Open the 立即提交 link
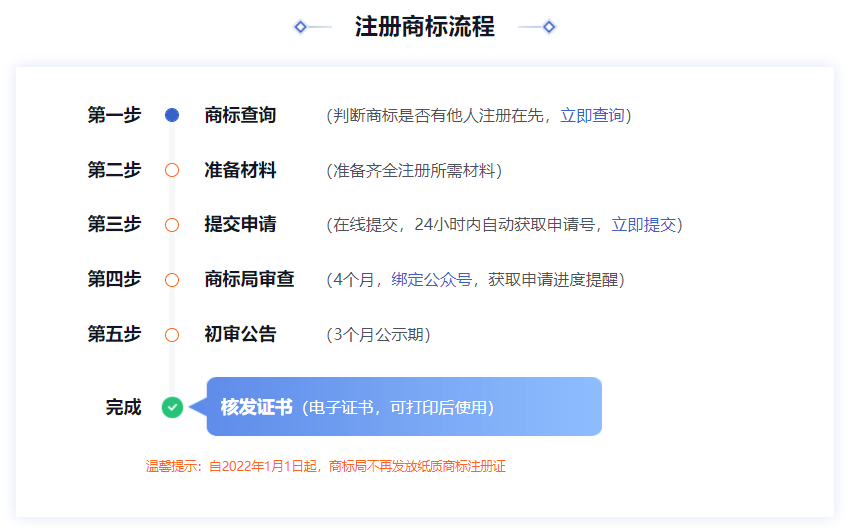This screenshot has width=849, height=528. [644, 225]
